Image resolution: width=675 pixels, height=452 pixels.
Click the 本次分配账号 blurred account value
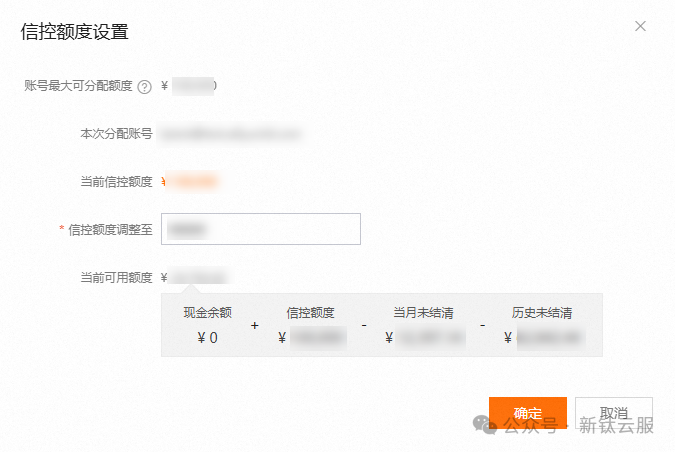pos(231,134)
